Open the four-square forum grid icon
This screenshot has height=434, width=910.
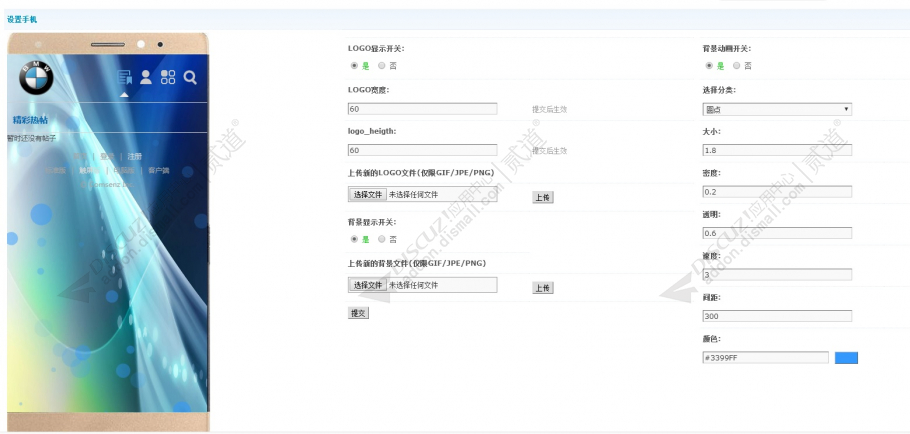pos(168,77)
